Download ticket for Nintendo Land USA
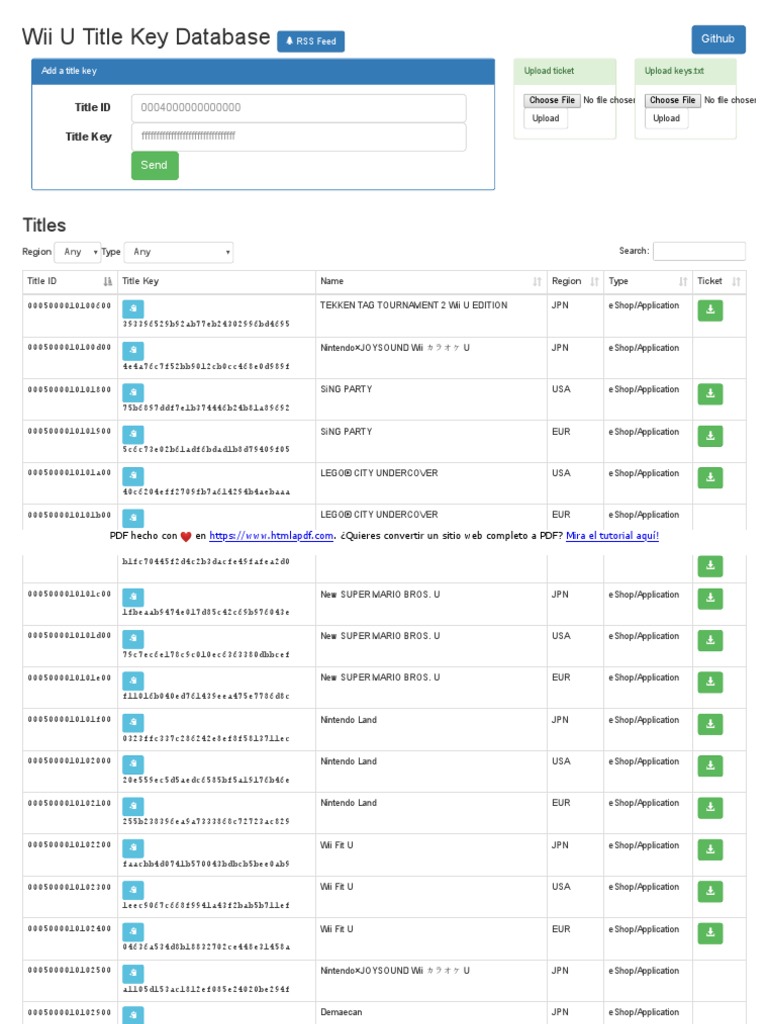The image size is (768, 1024). point(710,765)
